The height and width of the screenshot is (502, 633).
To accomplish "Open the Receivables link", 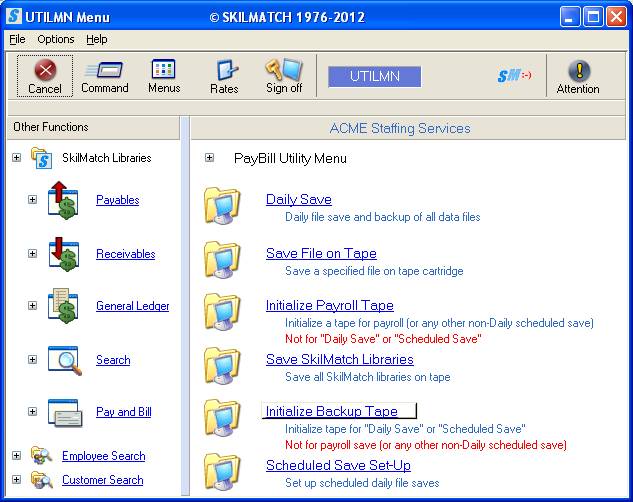I will pyautogui.click(x=126, y=254).
